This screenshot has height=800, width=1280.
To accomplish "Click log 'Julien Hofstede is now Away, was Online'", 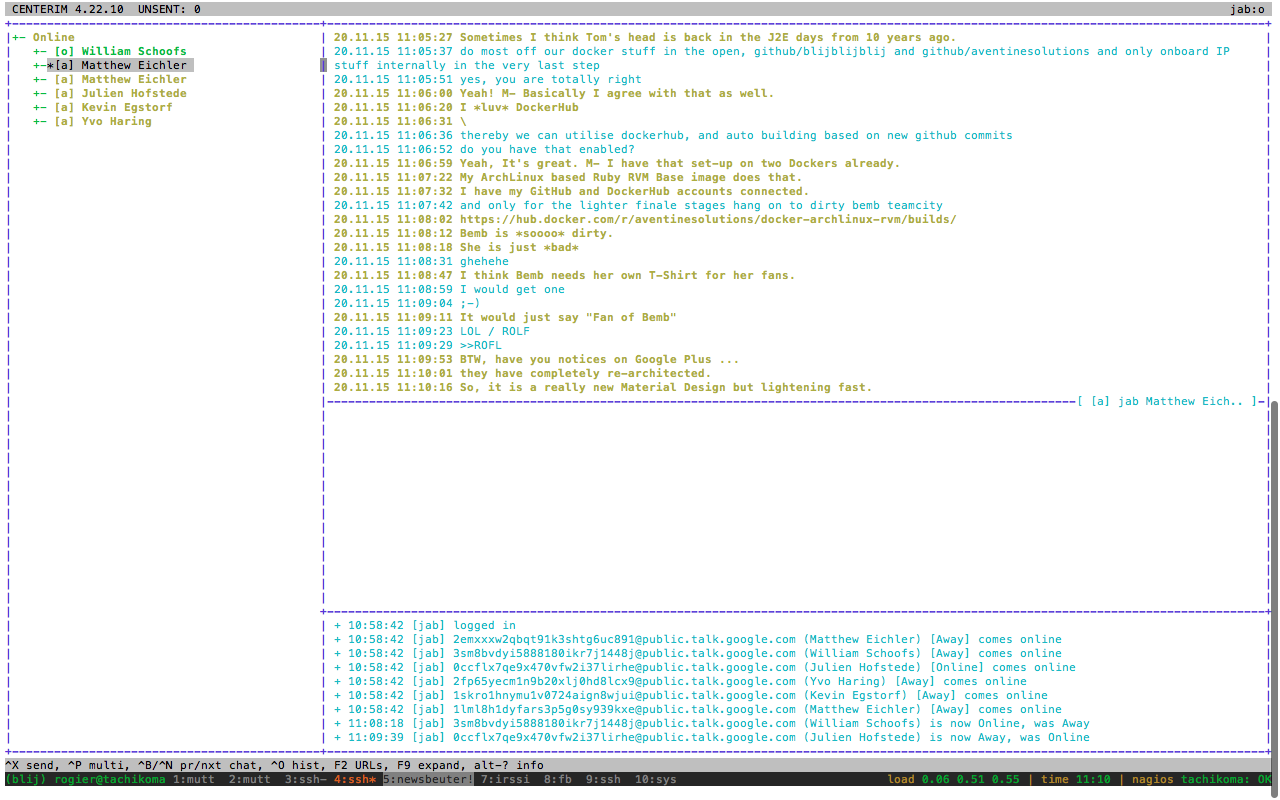I will pyautogui.click(x=712, y=737).
